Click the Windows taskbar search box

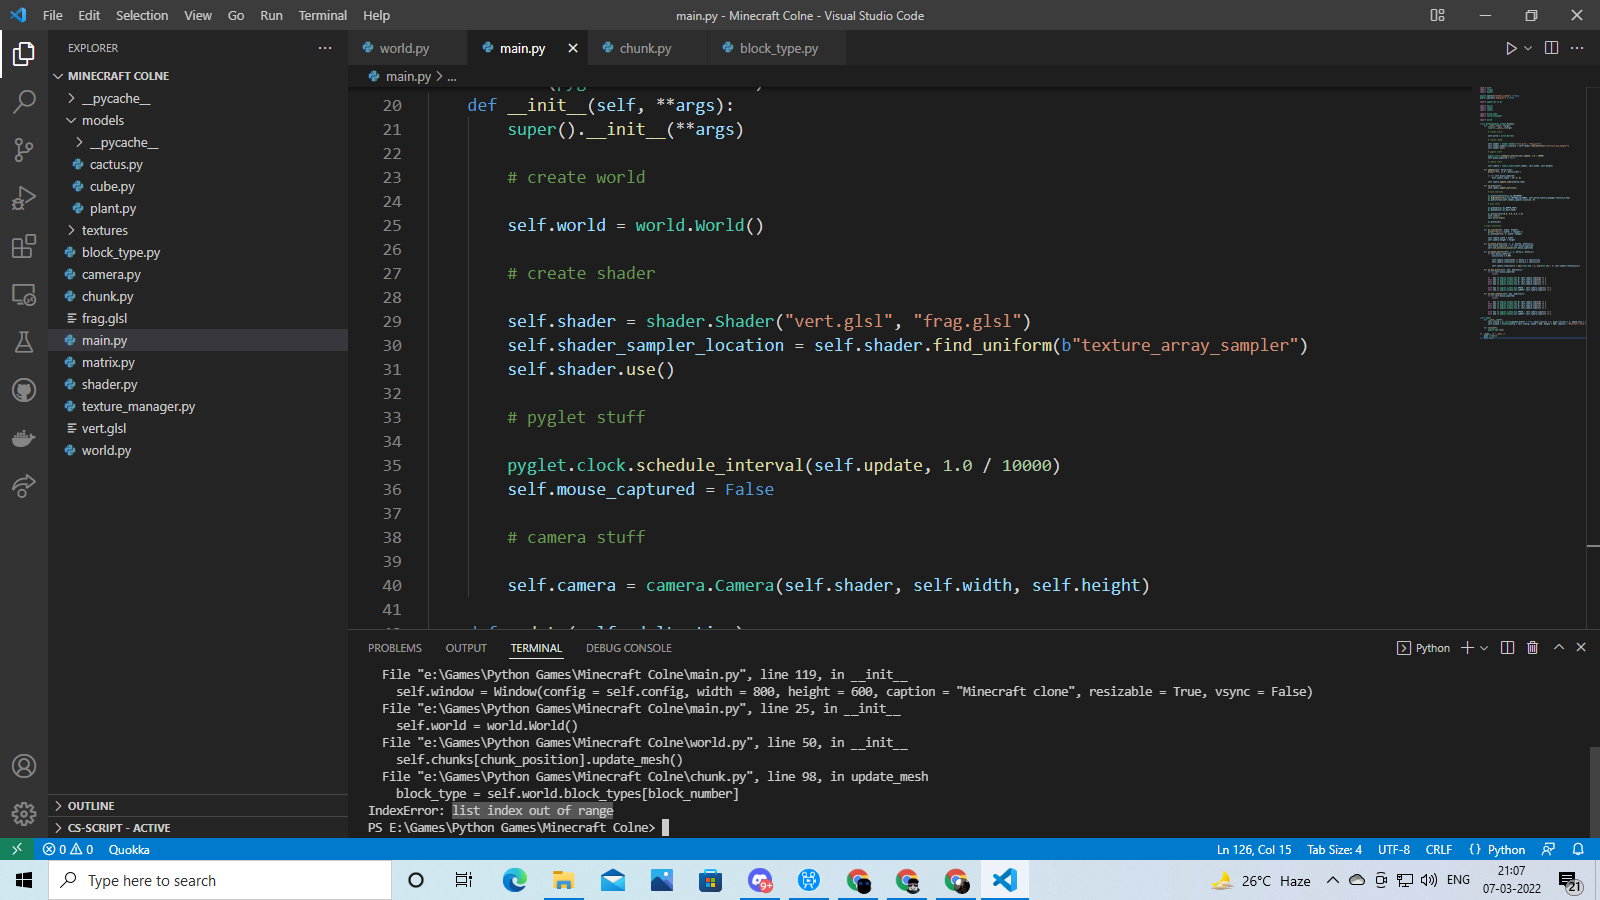click(x=220, y=880)
